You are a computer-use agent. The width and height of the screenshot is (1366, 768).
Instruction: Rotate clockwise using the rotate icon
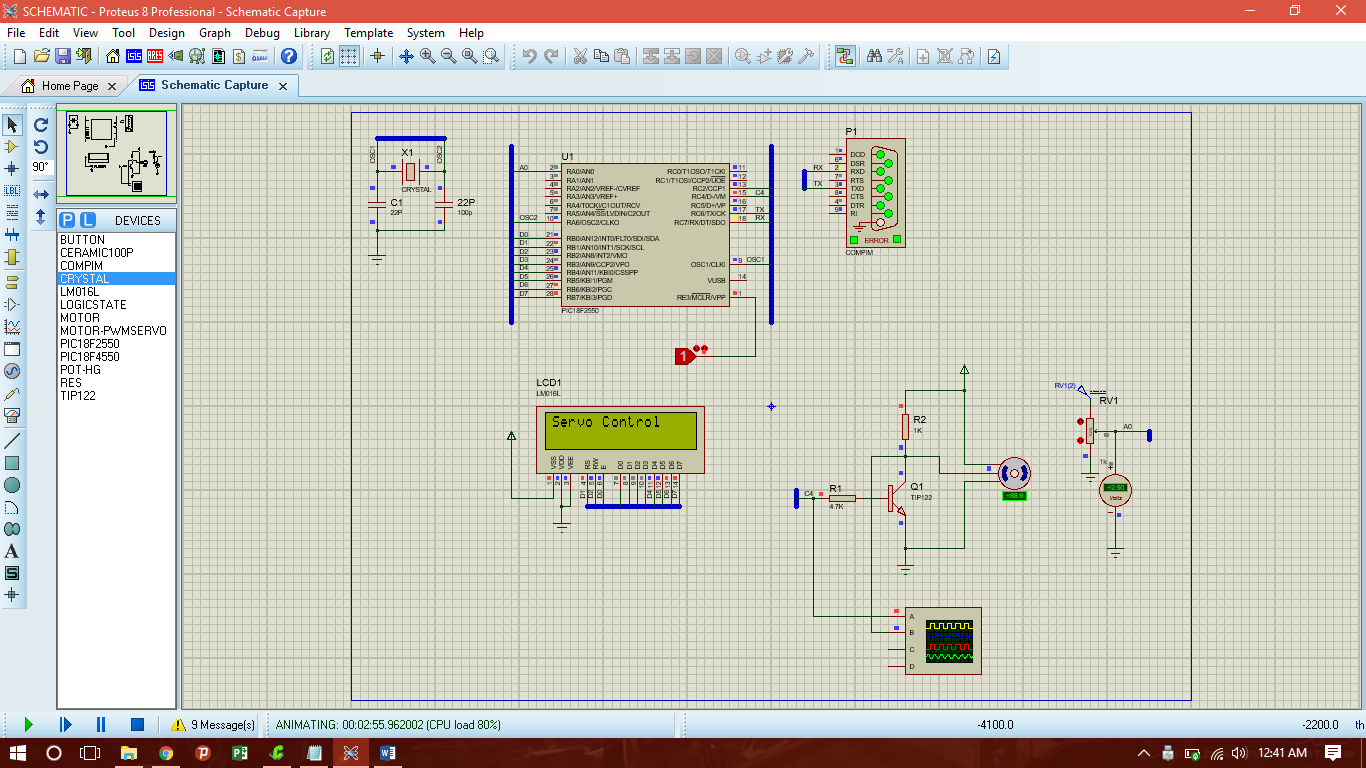pyautogui.click(x=41, y=125)
